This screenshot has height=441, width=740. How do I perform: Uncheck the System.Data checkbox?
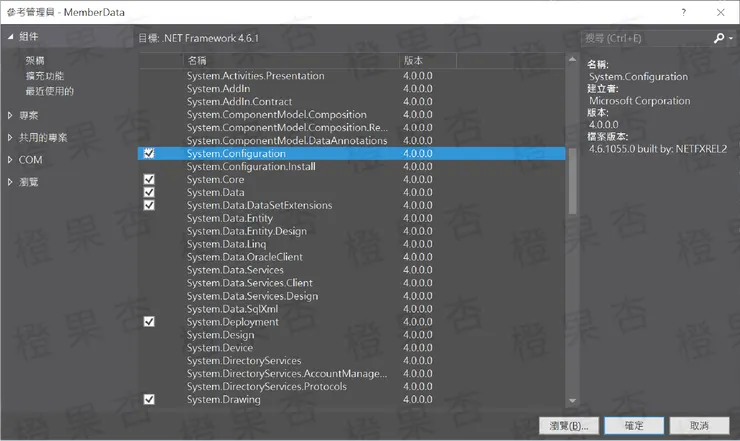click(x=149, y=192)
